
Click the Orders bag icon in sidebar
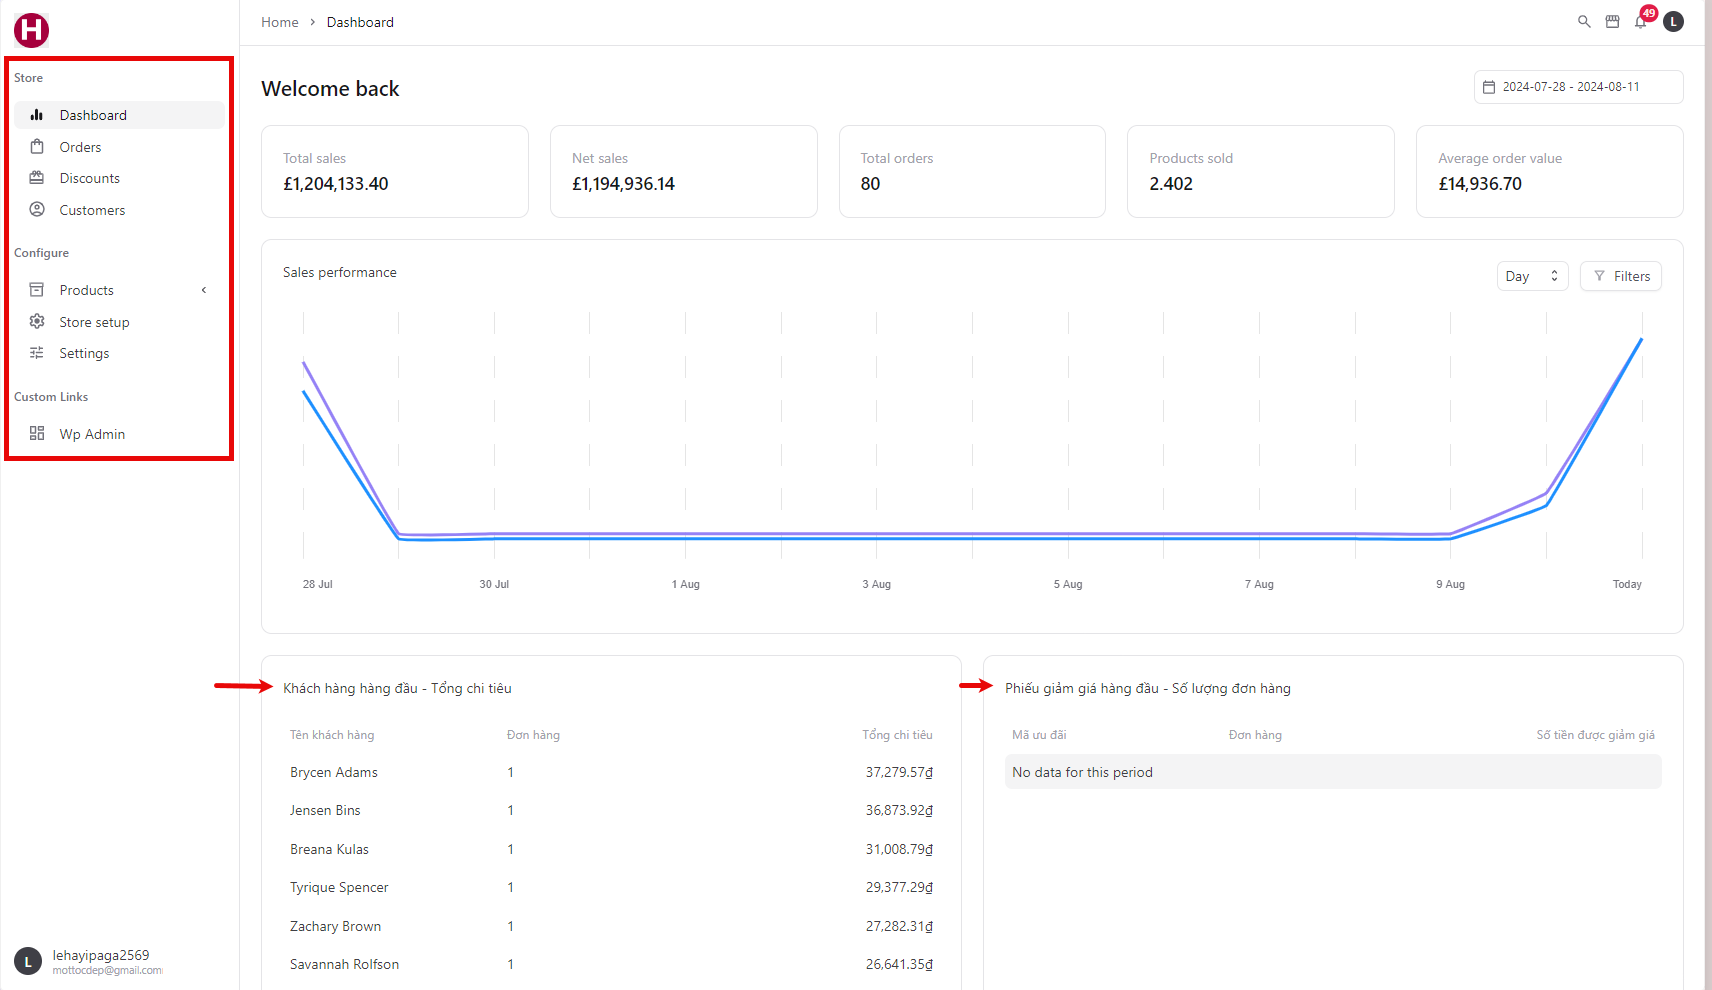point(37,147)
